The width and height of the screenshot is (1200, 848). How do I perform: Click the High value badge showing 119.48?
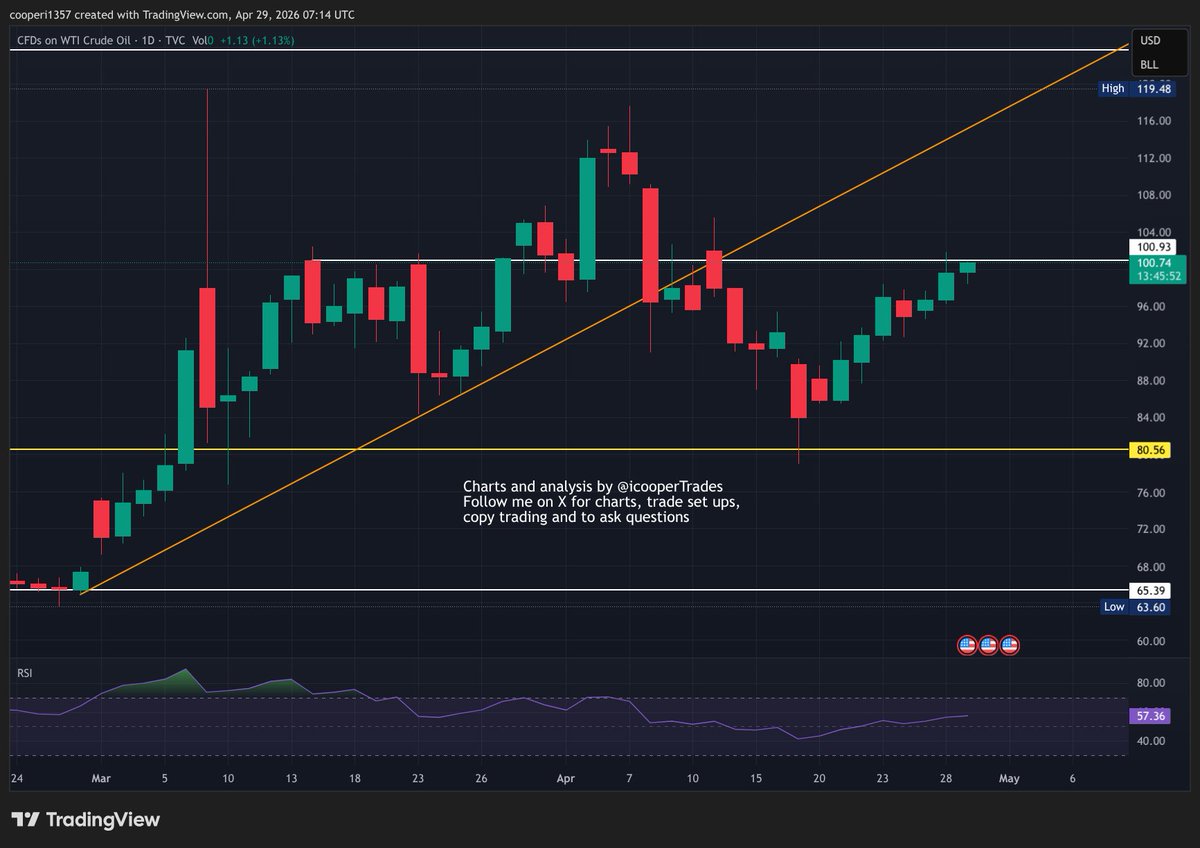point(1140,89)
